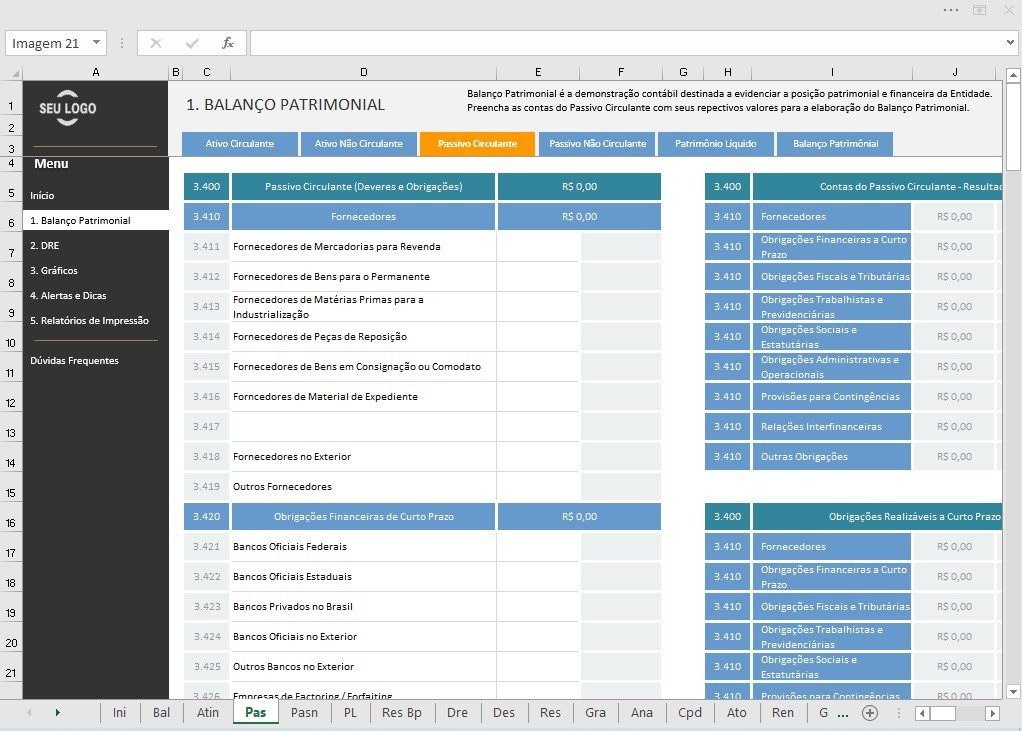Click 'Outros Fornecedores' row text
The height and width of the screenshot is (731, 1022).
(282, 487)
